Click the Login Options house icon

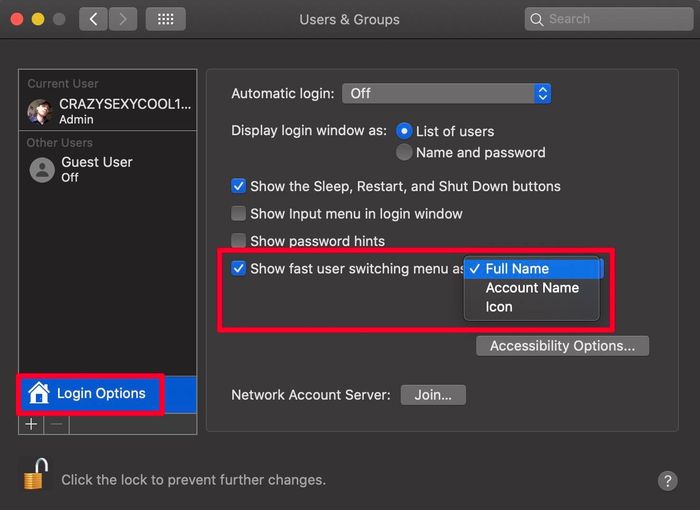point(39,393)
